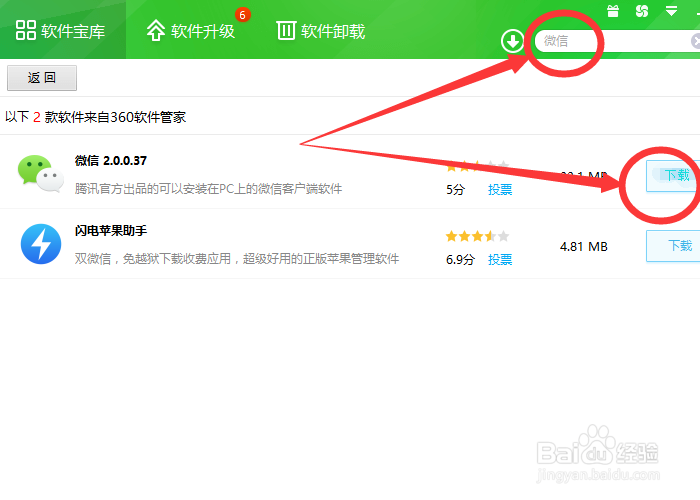This screenshot has width=700, height=500.
Task: Download 闪电苹果助手 with 下载 button
Action: pyautogui.click(x=673, y=246)
